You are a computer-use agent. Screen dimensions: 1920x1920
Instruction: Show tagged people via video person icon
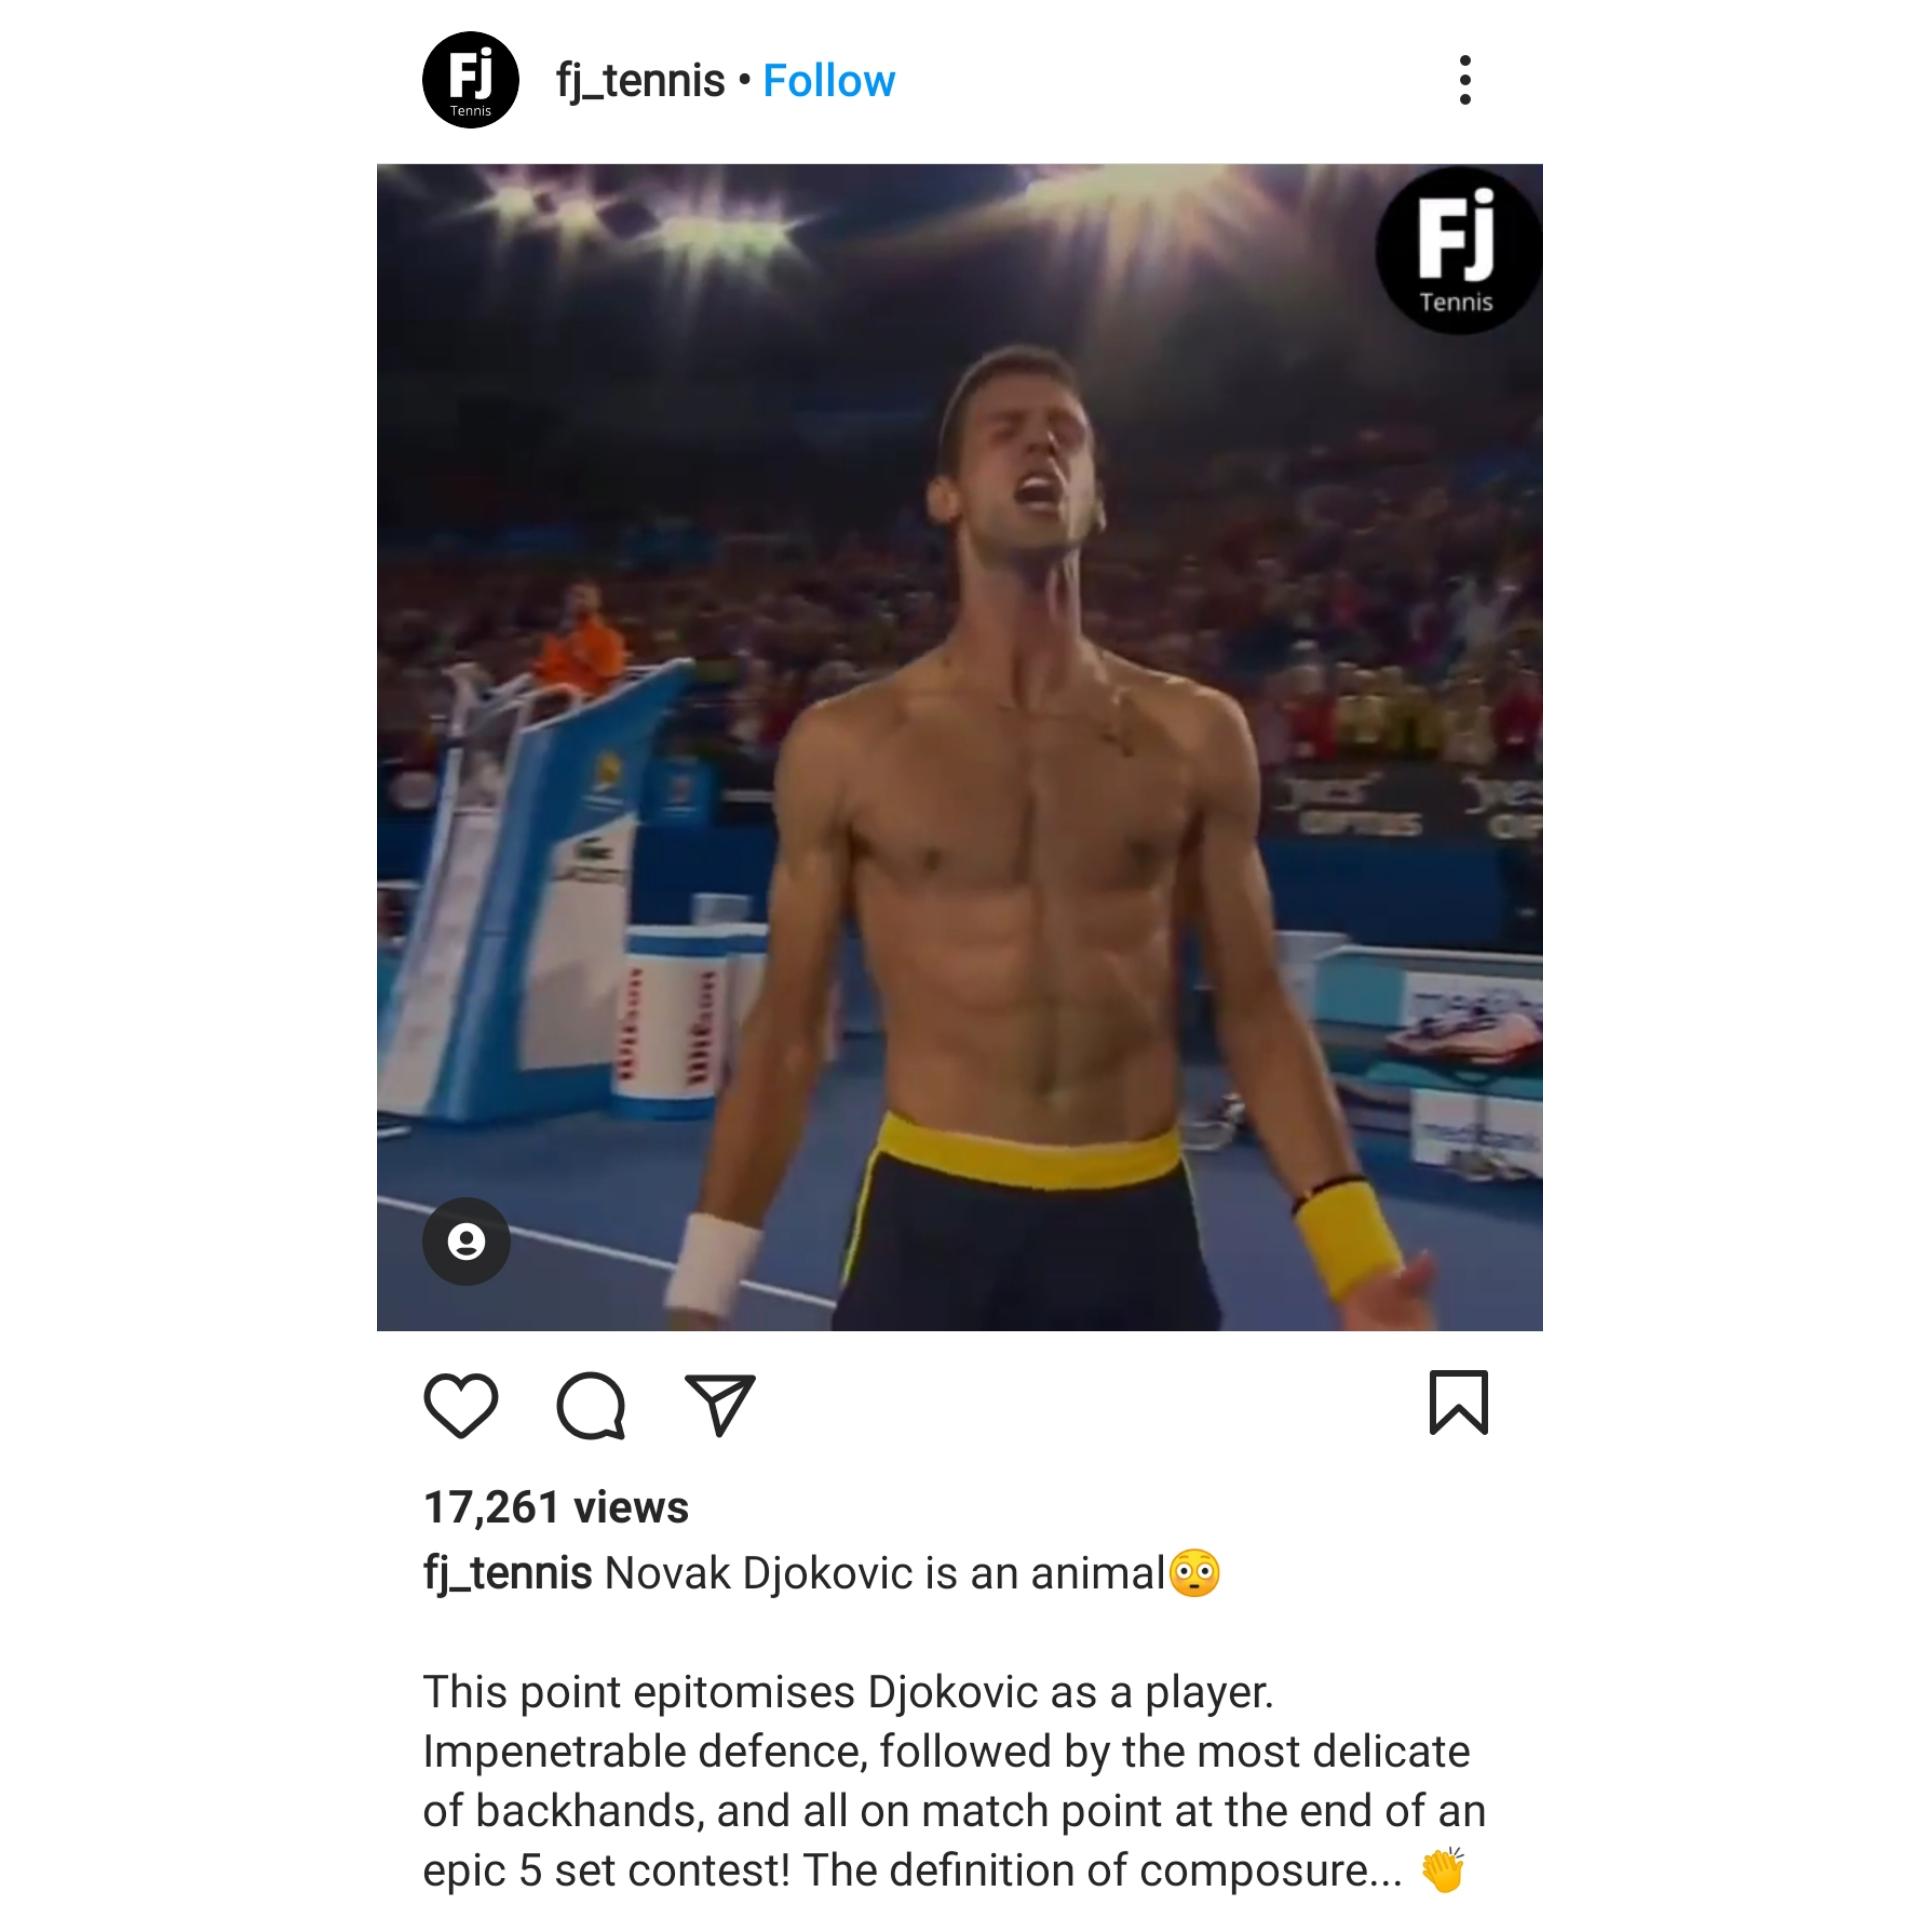[x=466, y=1241]
